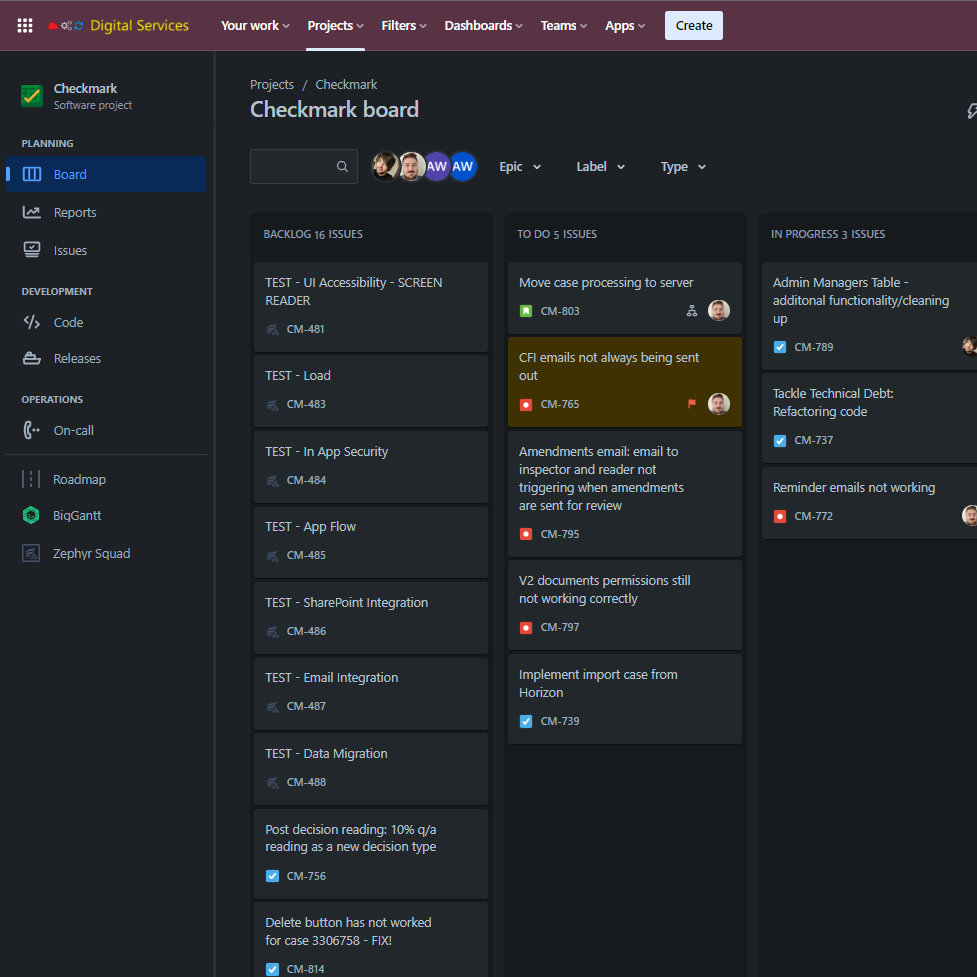
Task: Click the Releases ship icon
Action: (x=32, y=358)
